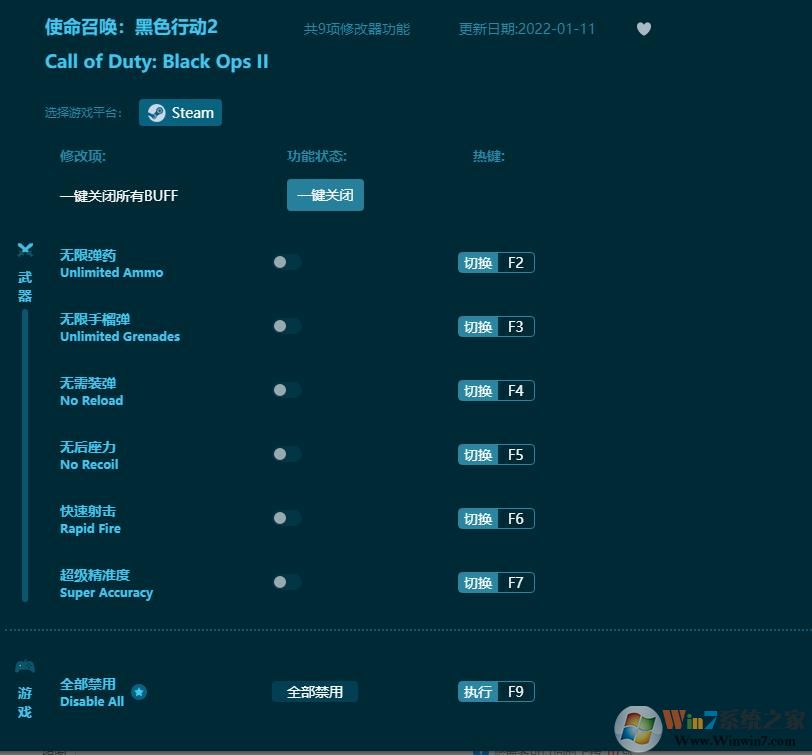
Task: Edit the F4 hotkey field
Action: [x=516, y=390]
